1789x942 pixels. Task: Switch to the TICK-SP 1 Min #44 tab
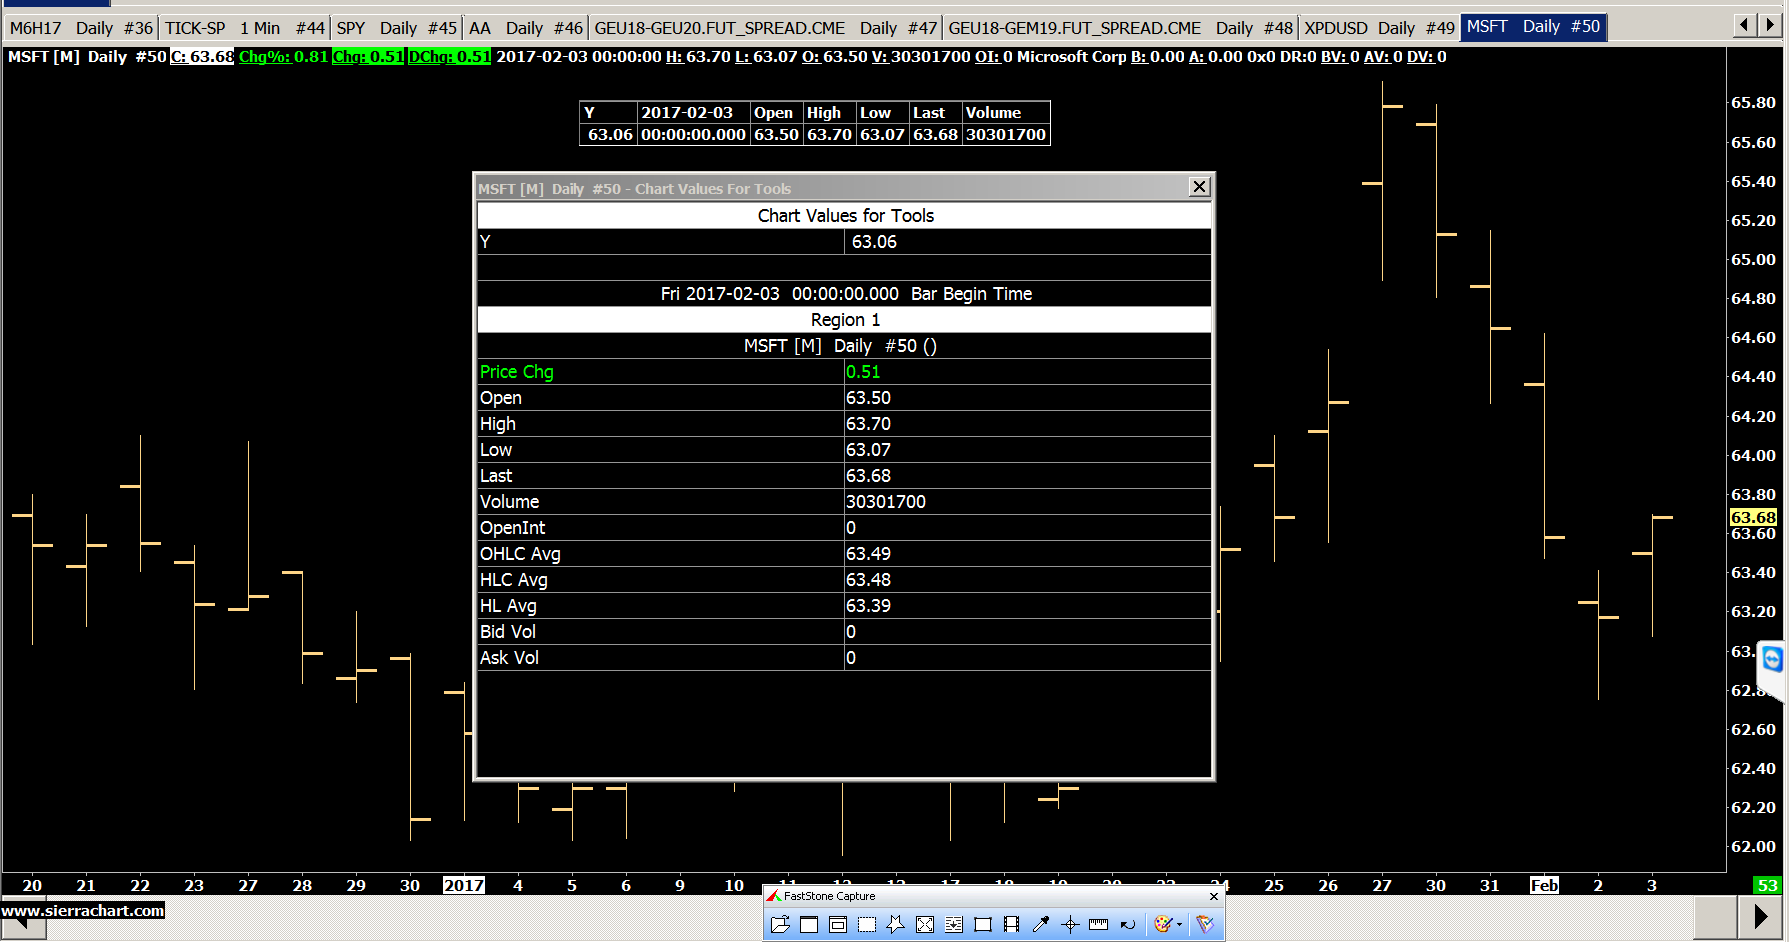tap(245, 28)
